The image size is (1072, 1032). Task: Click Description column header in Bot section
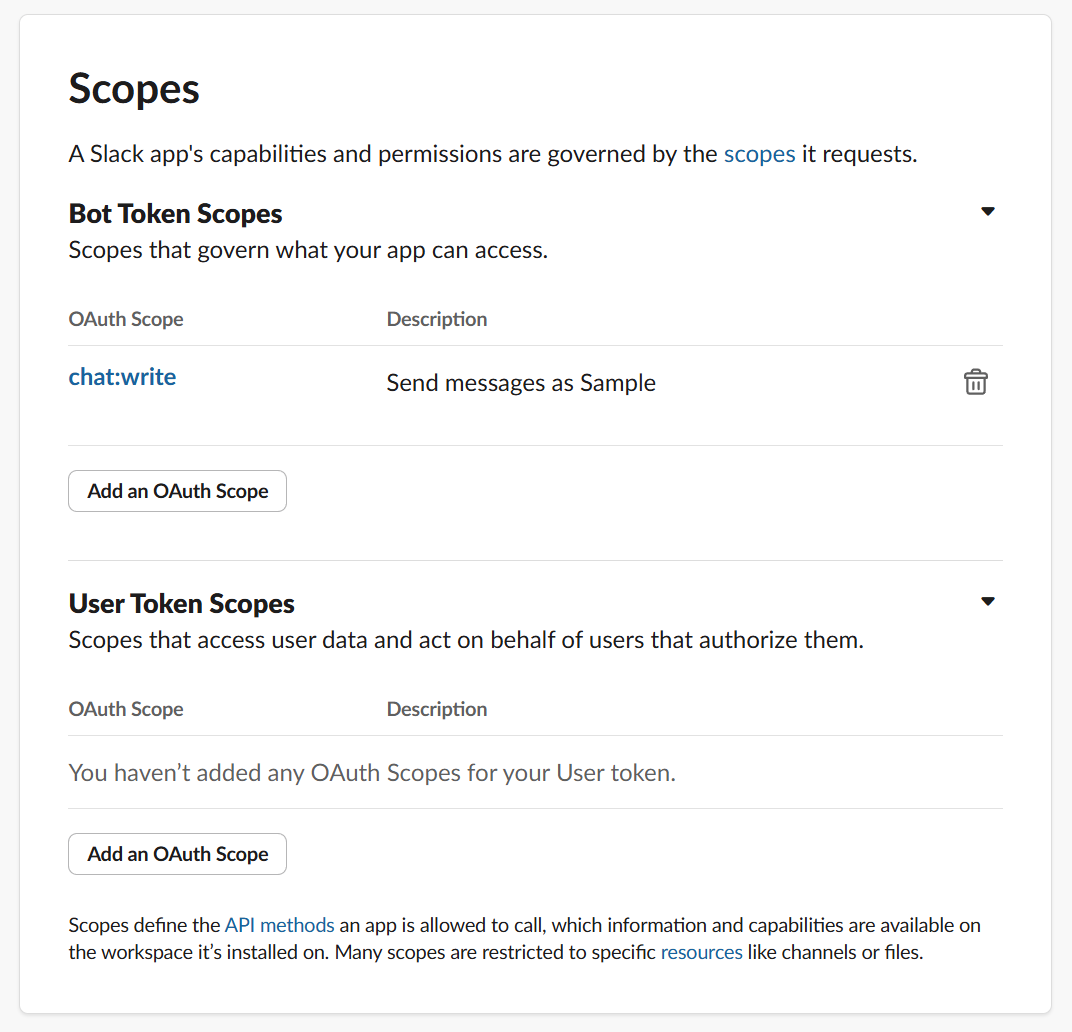[437, 319]
